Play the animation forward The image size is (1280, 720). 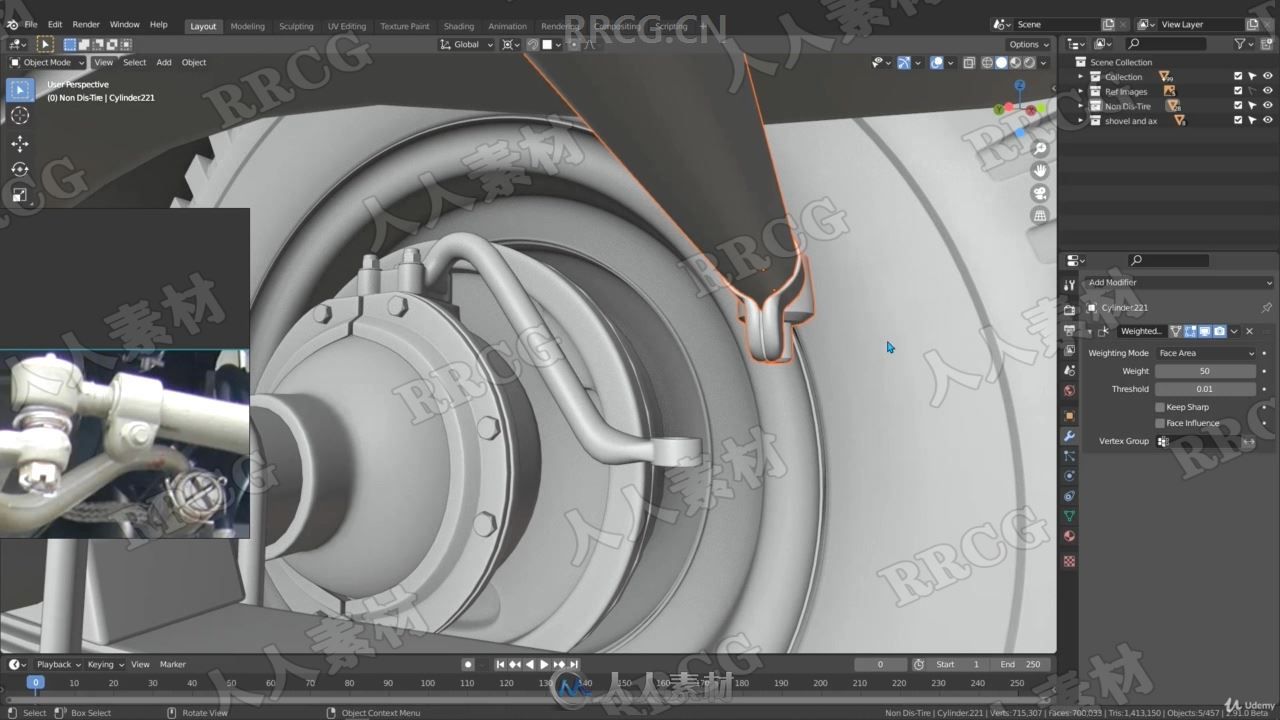coord(544,664)
